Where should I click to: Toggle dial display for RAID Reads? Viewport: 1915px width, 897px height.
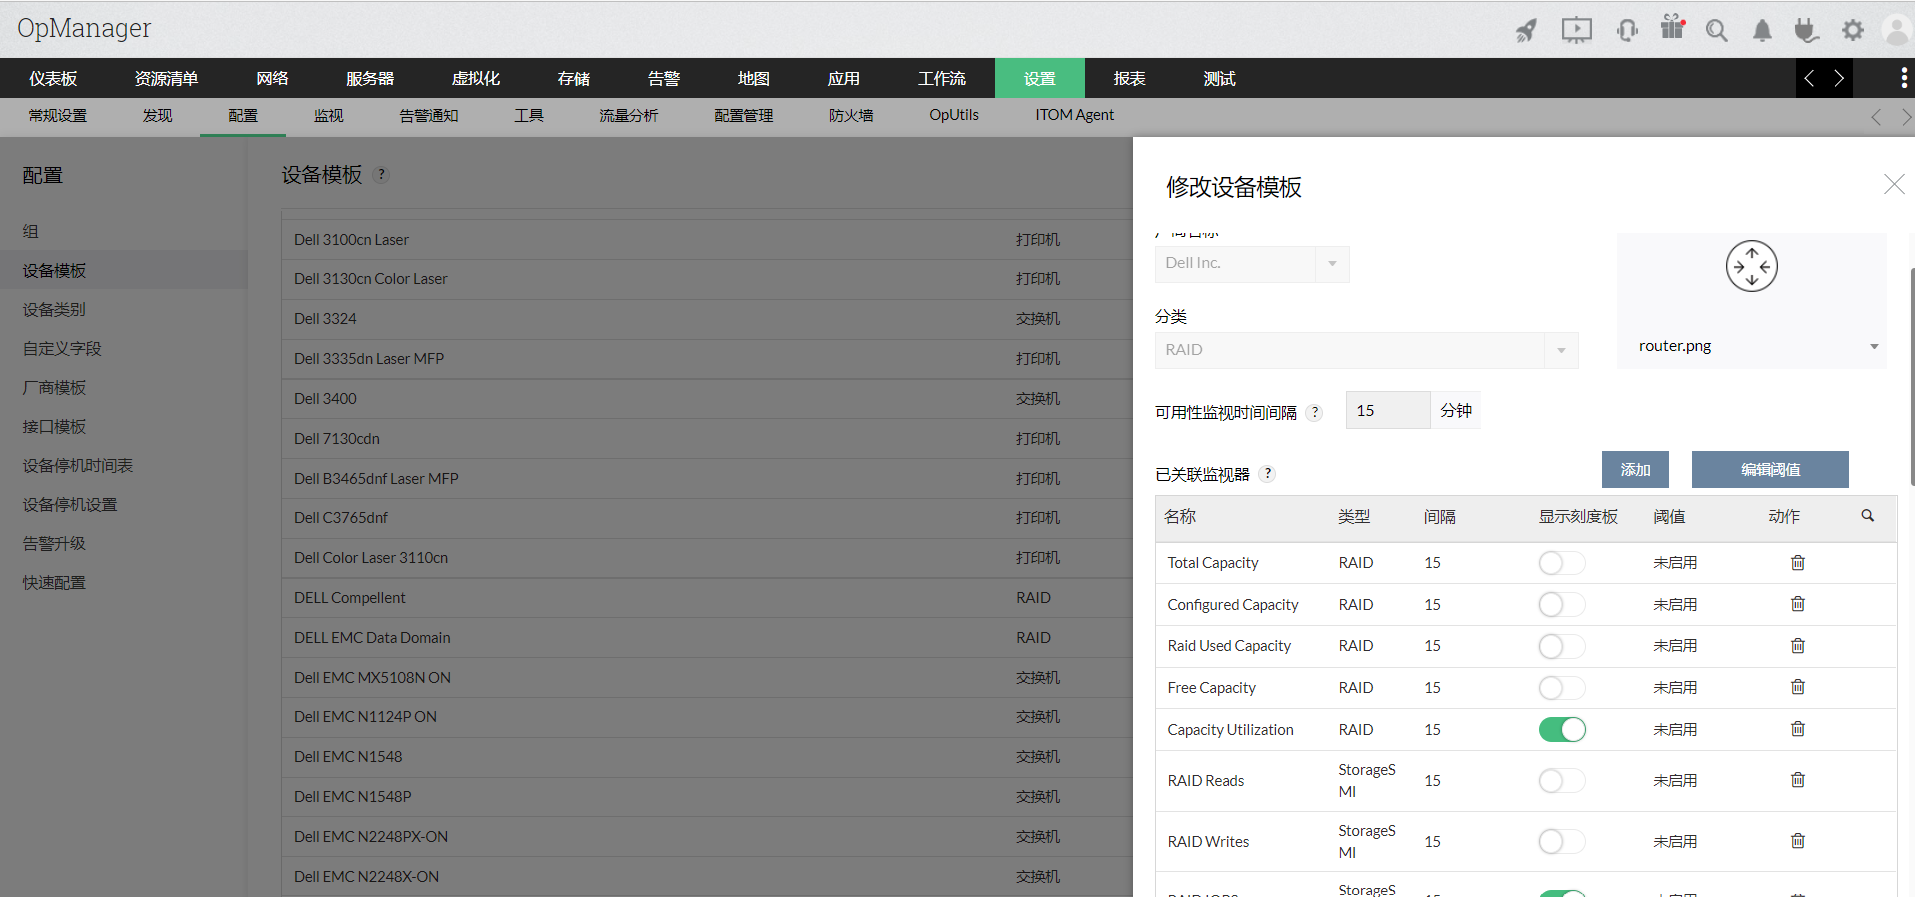(1562, 781)
